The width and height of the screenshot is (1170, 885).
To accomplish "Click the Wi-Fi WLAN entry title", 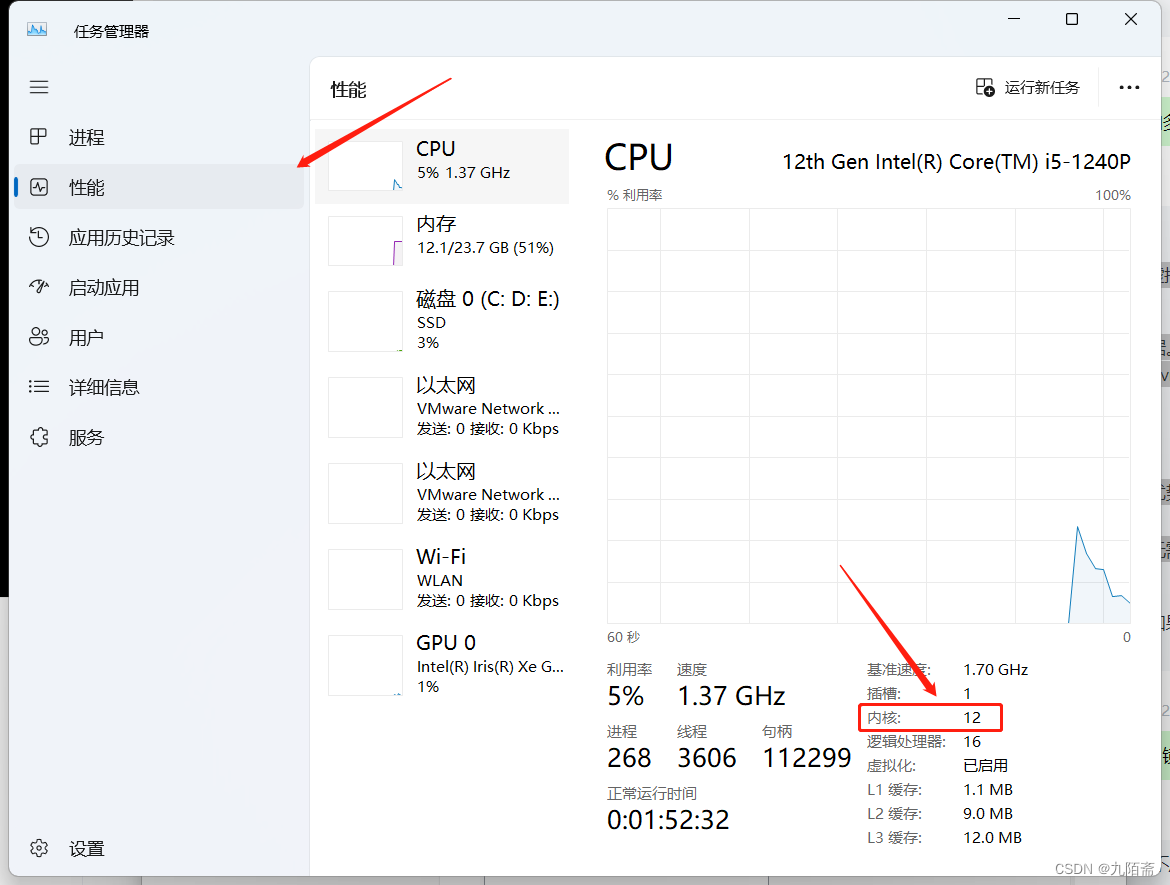I will (441, 557).
